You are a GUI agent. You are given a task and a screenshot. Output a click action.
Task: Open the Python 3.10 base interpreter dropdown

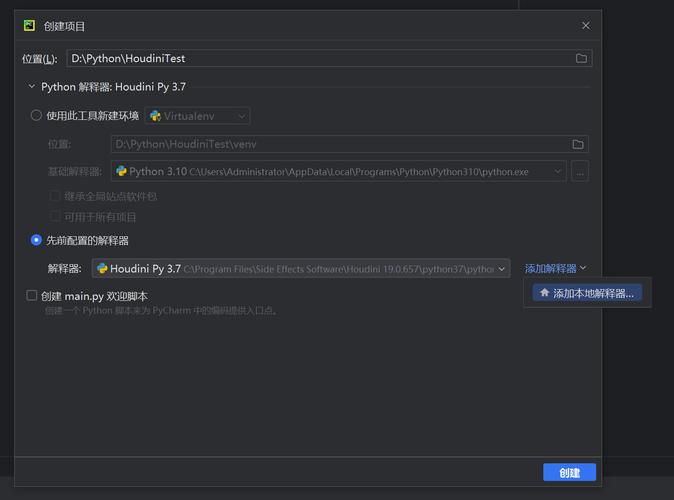point(338,172)
